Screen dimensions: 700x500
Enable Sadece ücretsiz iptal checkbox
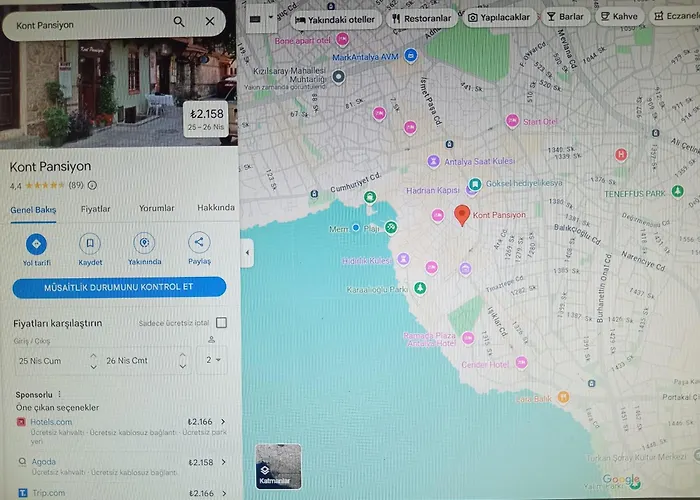pos(221,322)
